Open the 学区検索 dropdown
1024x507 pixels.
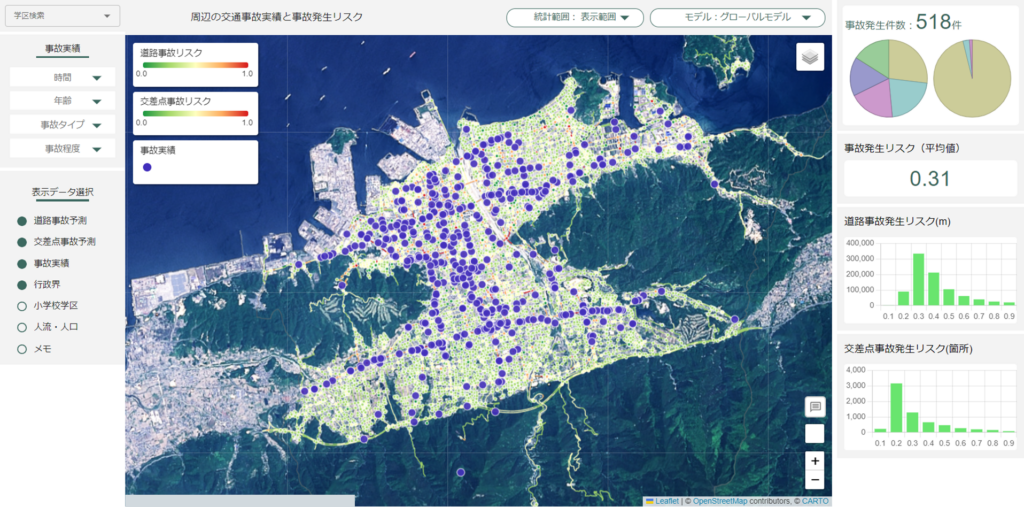[x=63, y=15]
